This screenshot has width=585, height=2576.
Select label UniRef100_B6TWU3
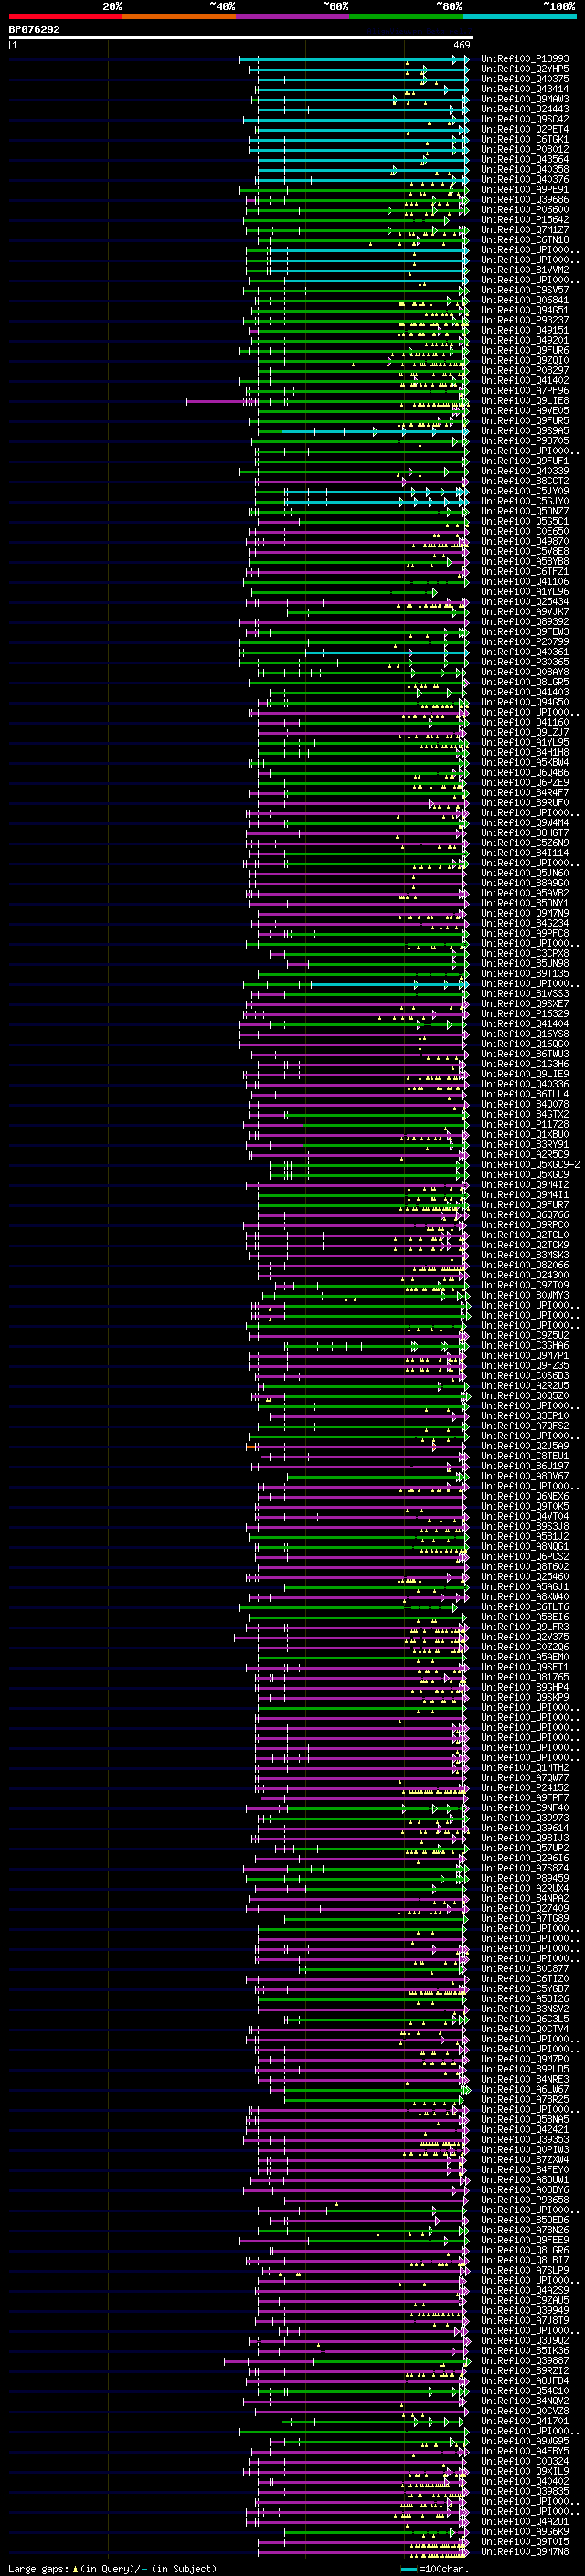(x=524, y=1054)
